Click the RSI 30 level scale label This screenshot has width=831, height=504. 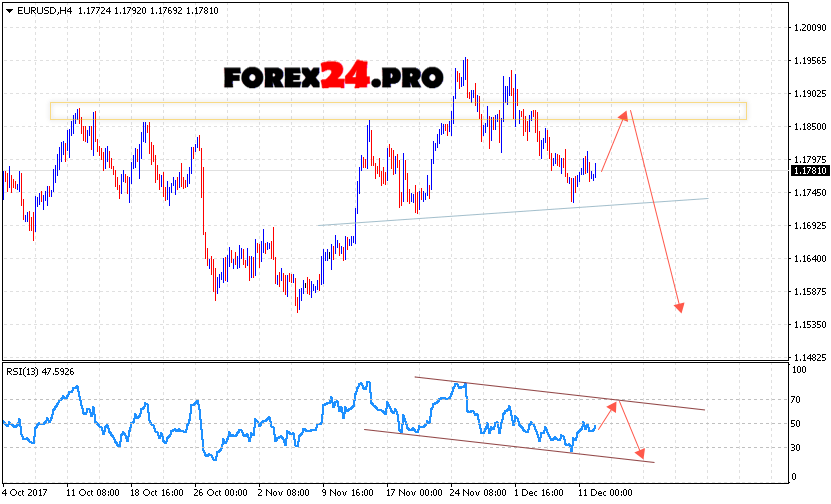[798, 447]
